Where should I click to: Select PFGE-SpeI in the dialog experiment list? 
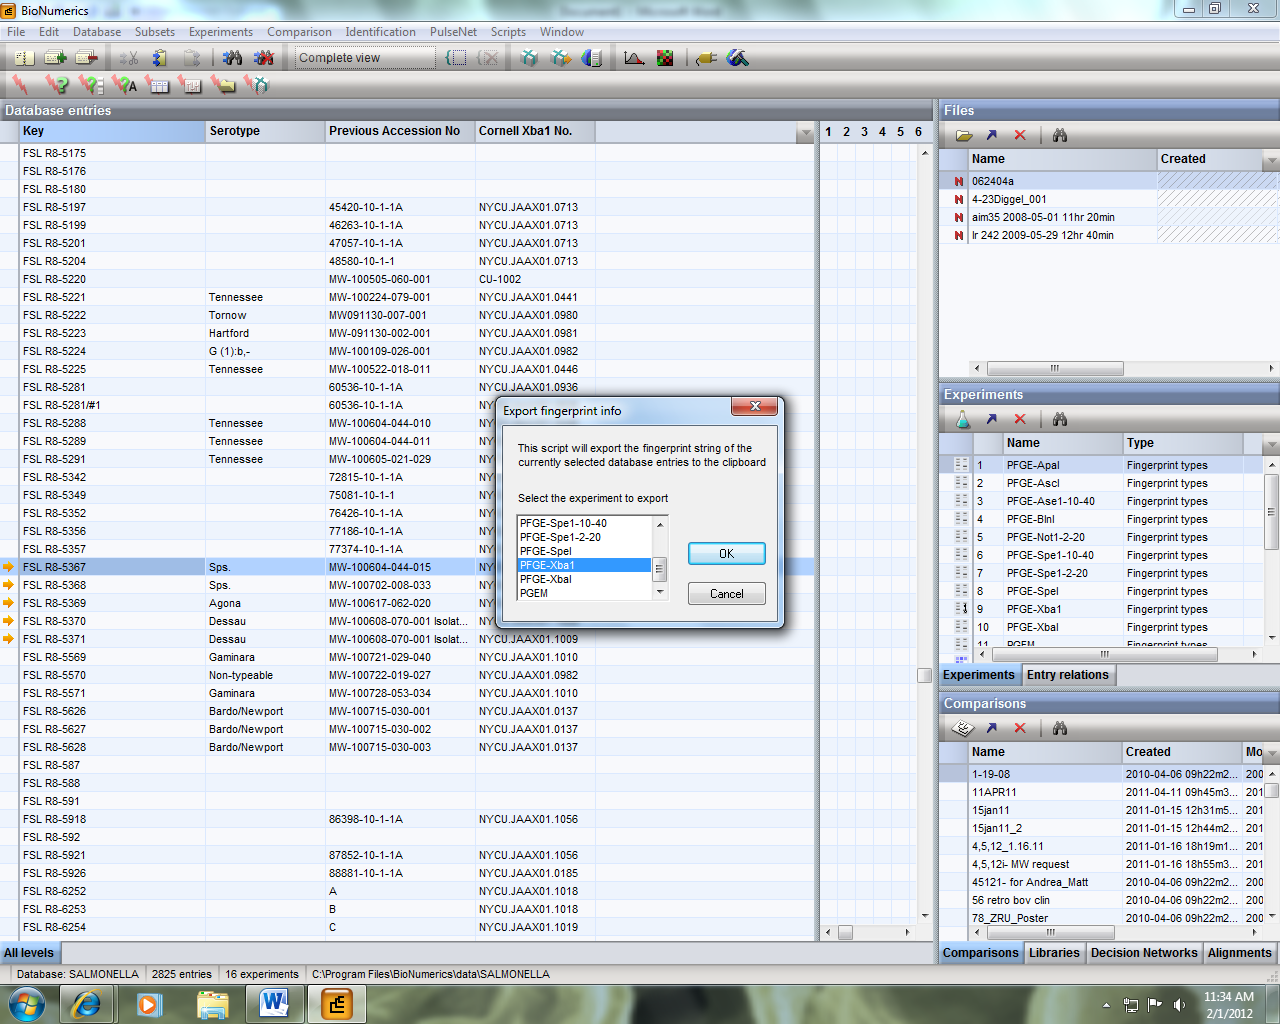584,551
